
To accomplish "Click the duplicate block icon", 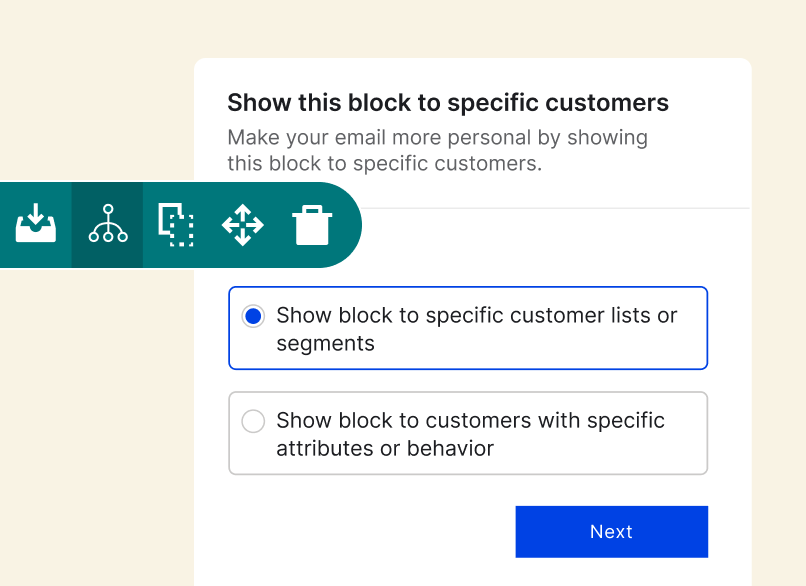I will tap(177, 224).
